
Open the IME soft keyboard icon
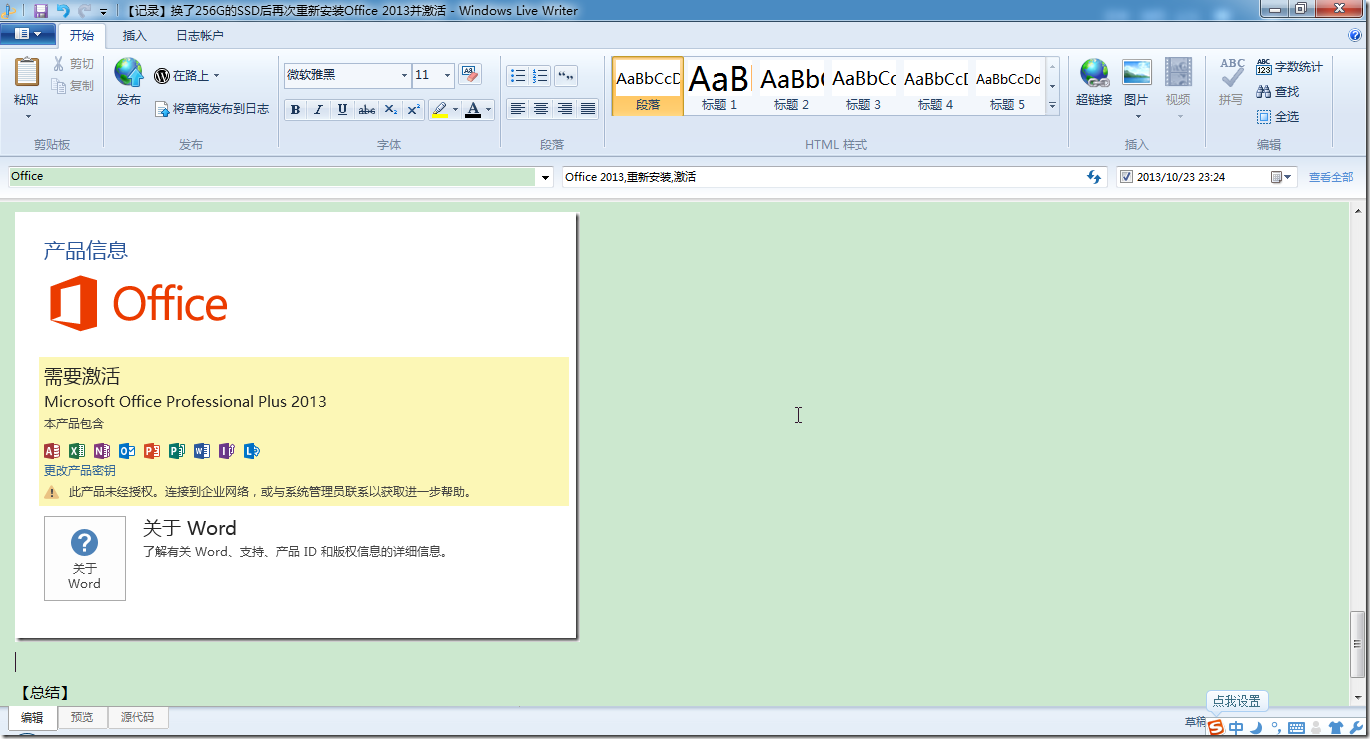pos(1296,728)
